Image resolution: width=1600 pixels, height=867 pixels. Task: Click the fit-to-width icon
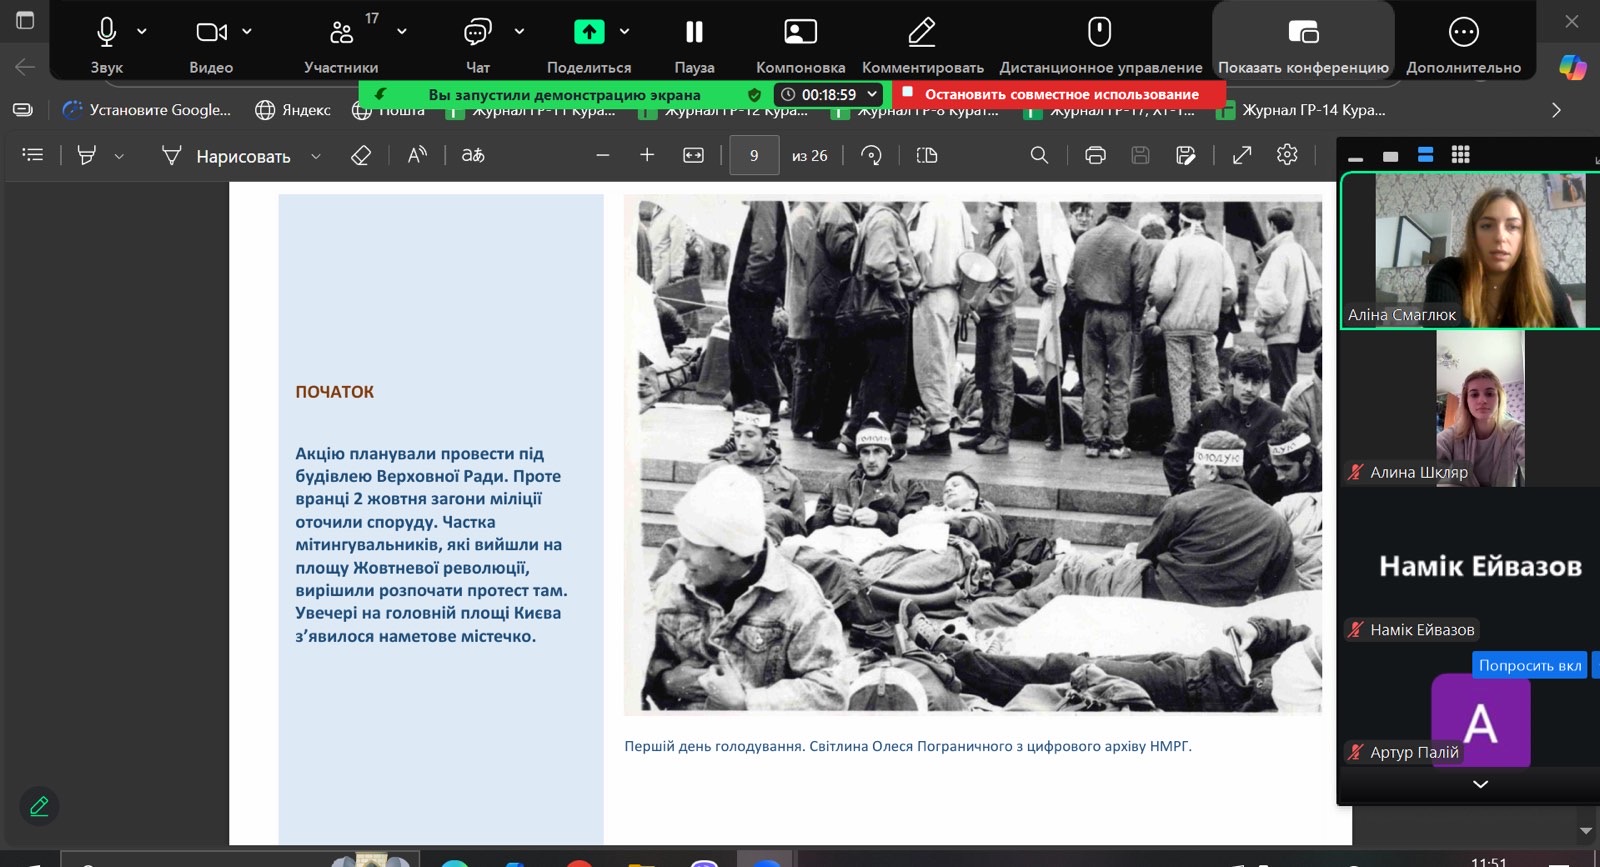click(693, 155)
